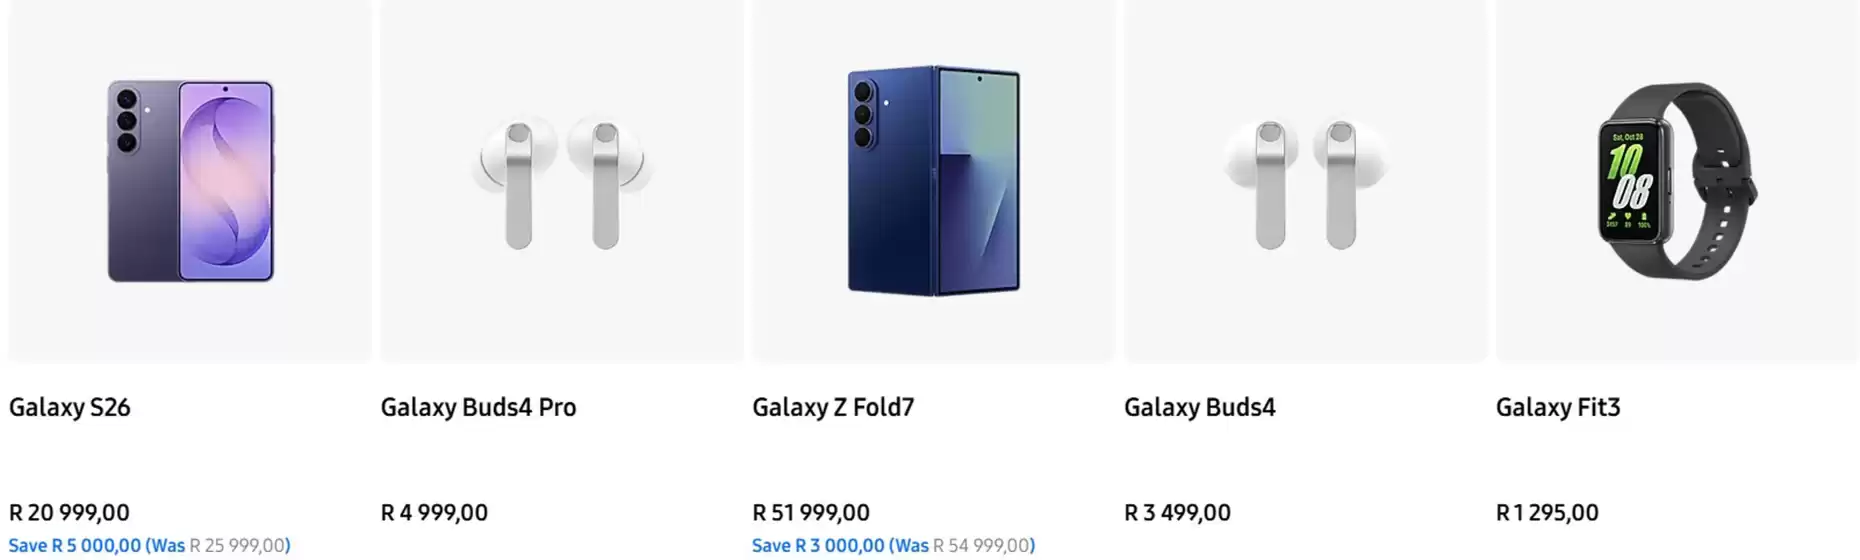Select the struck-through R 25 999,00 price
The width and height of the screenshot is (1860, 560).
[x=237, y=545]
